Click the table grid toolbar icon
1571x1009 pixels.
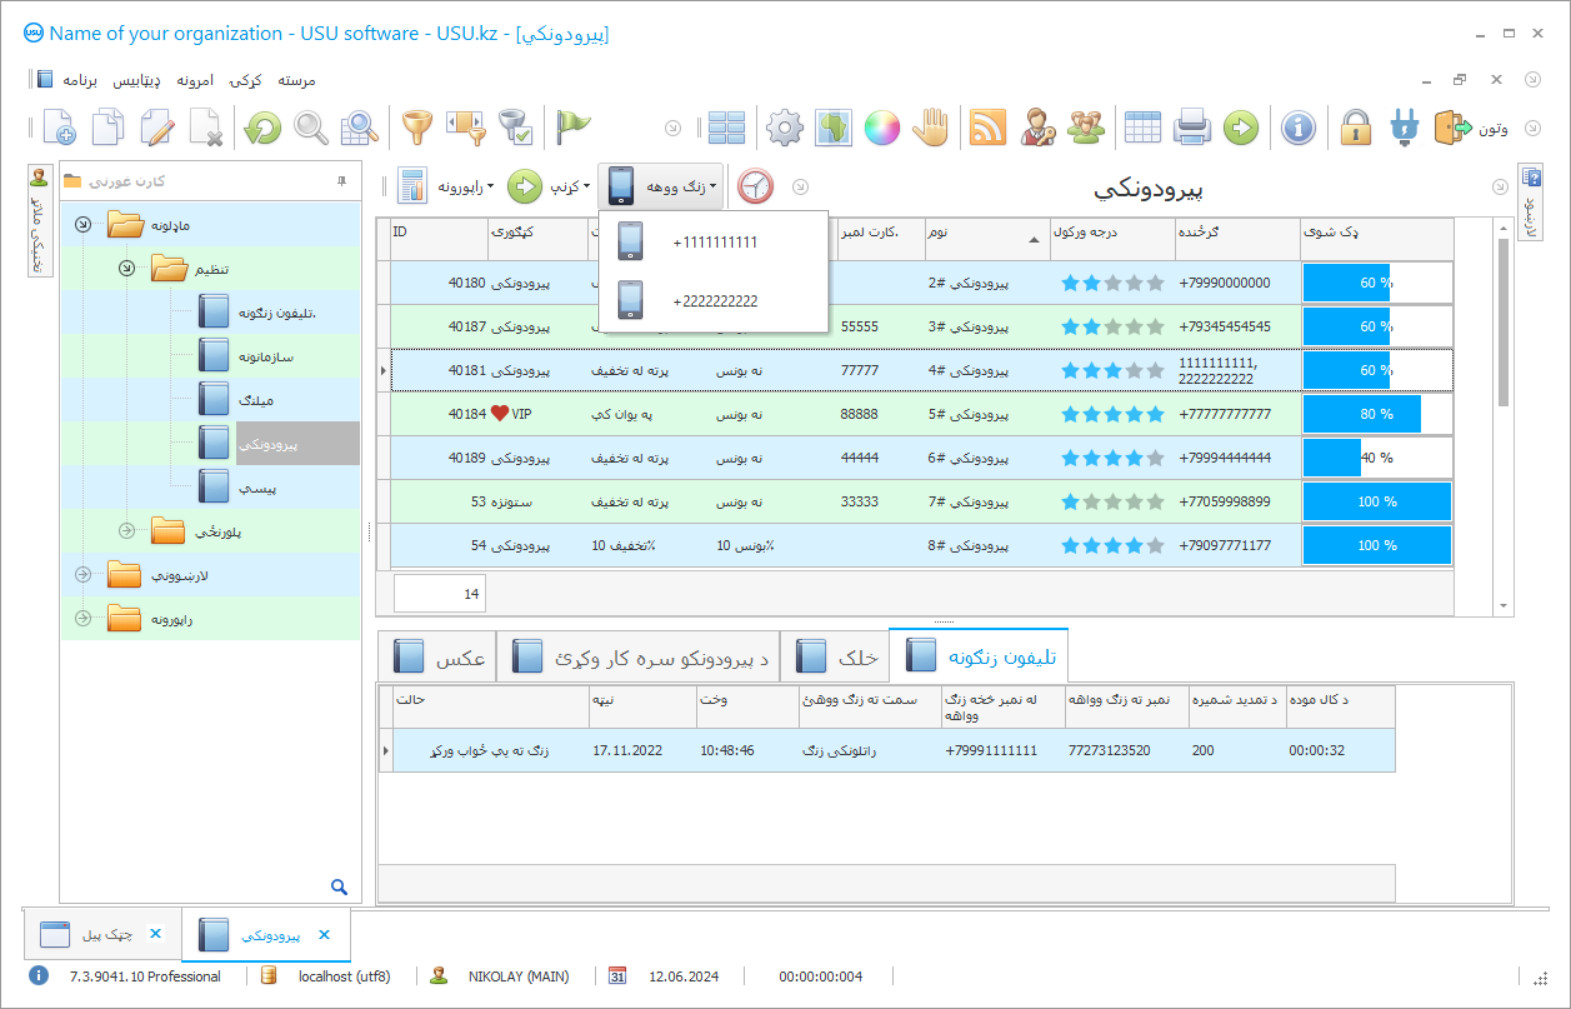pos(1143,128)
